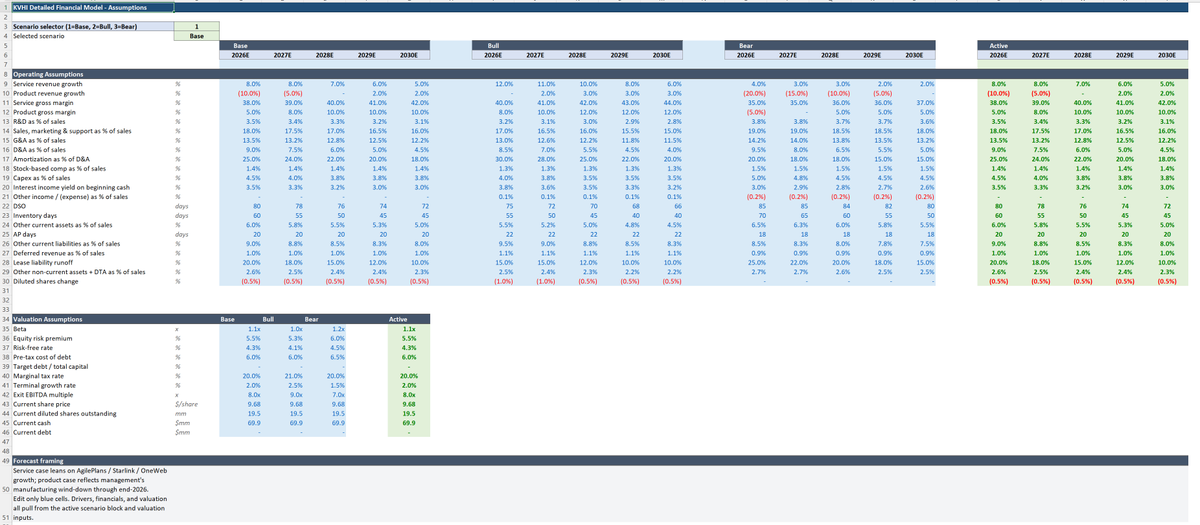Select the 'AP days' row label

tap(24, 232)
